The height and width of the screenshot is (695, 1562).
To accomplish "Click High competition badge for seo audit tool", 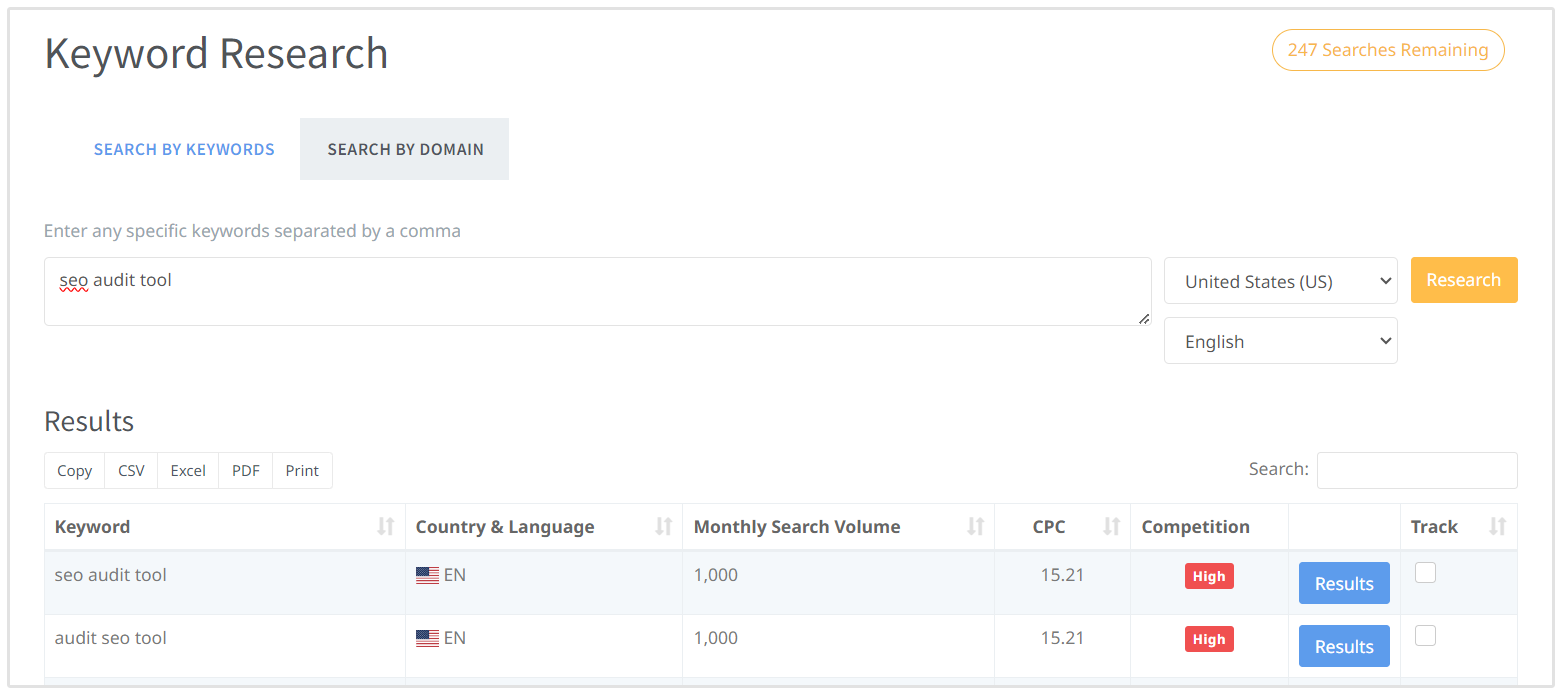I will point(1208,576).
